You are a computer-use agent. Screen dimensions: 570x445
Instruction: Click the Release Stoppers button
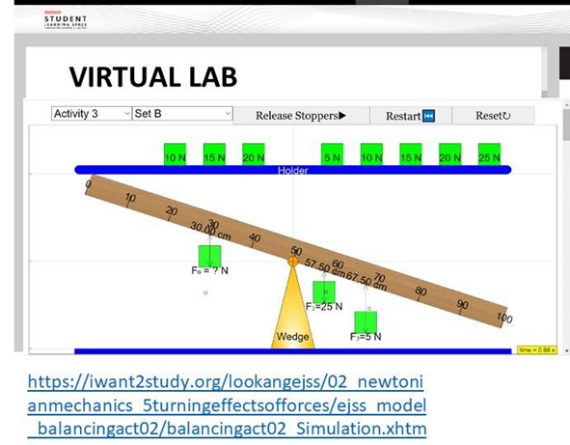click(x=301, y=116)
